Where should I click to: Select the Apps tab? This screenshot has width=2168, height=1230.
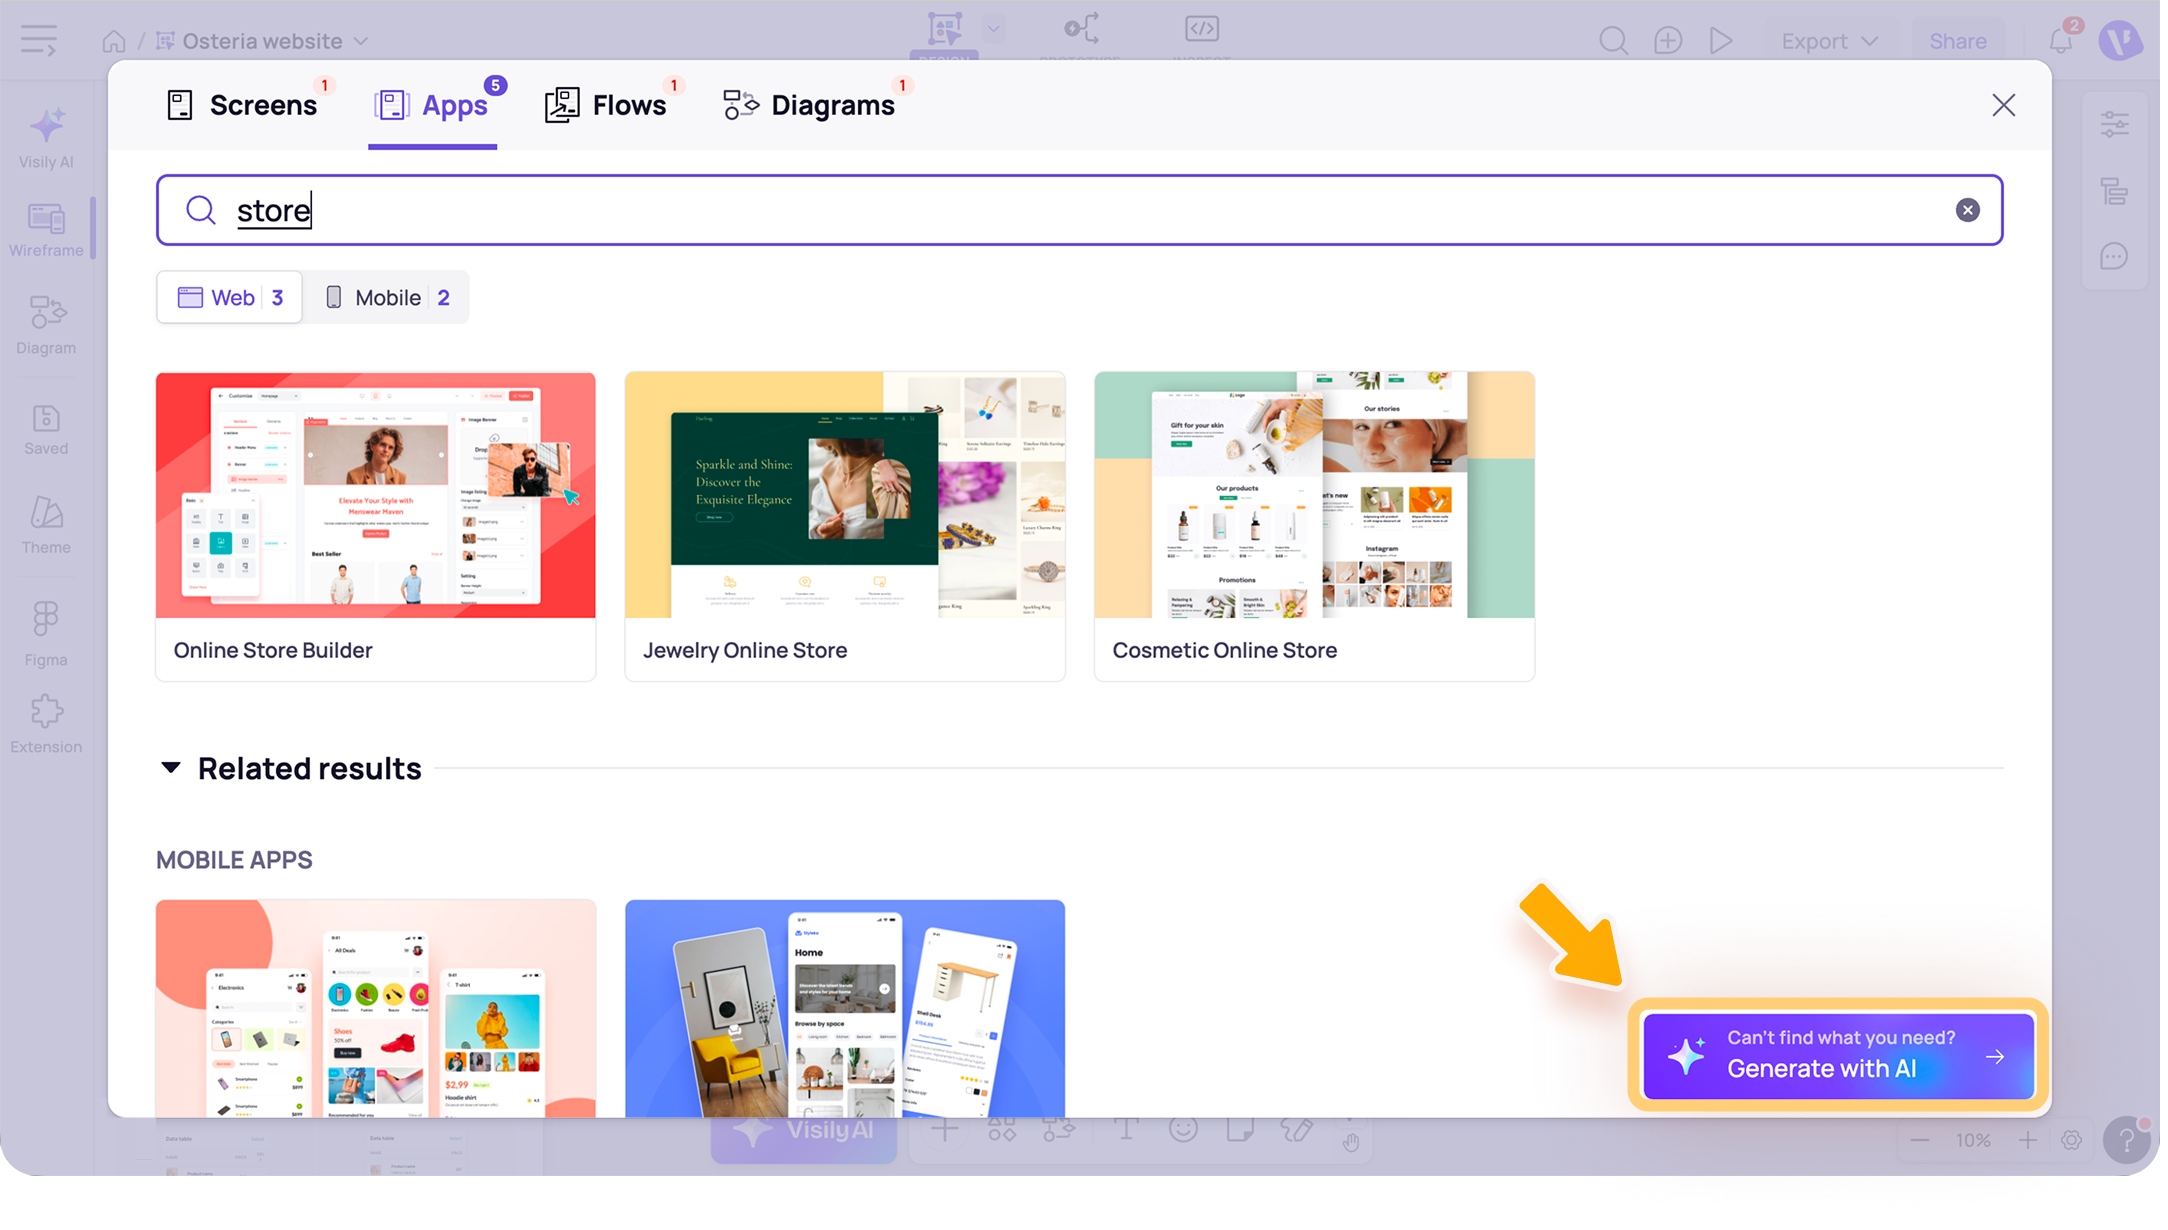[x=432, y=105]
